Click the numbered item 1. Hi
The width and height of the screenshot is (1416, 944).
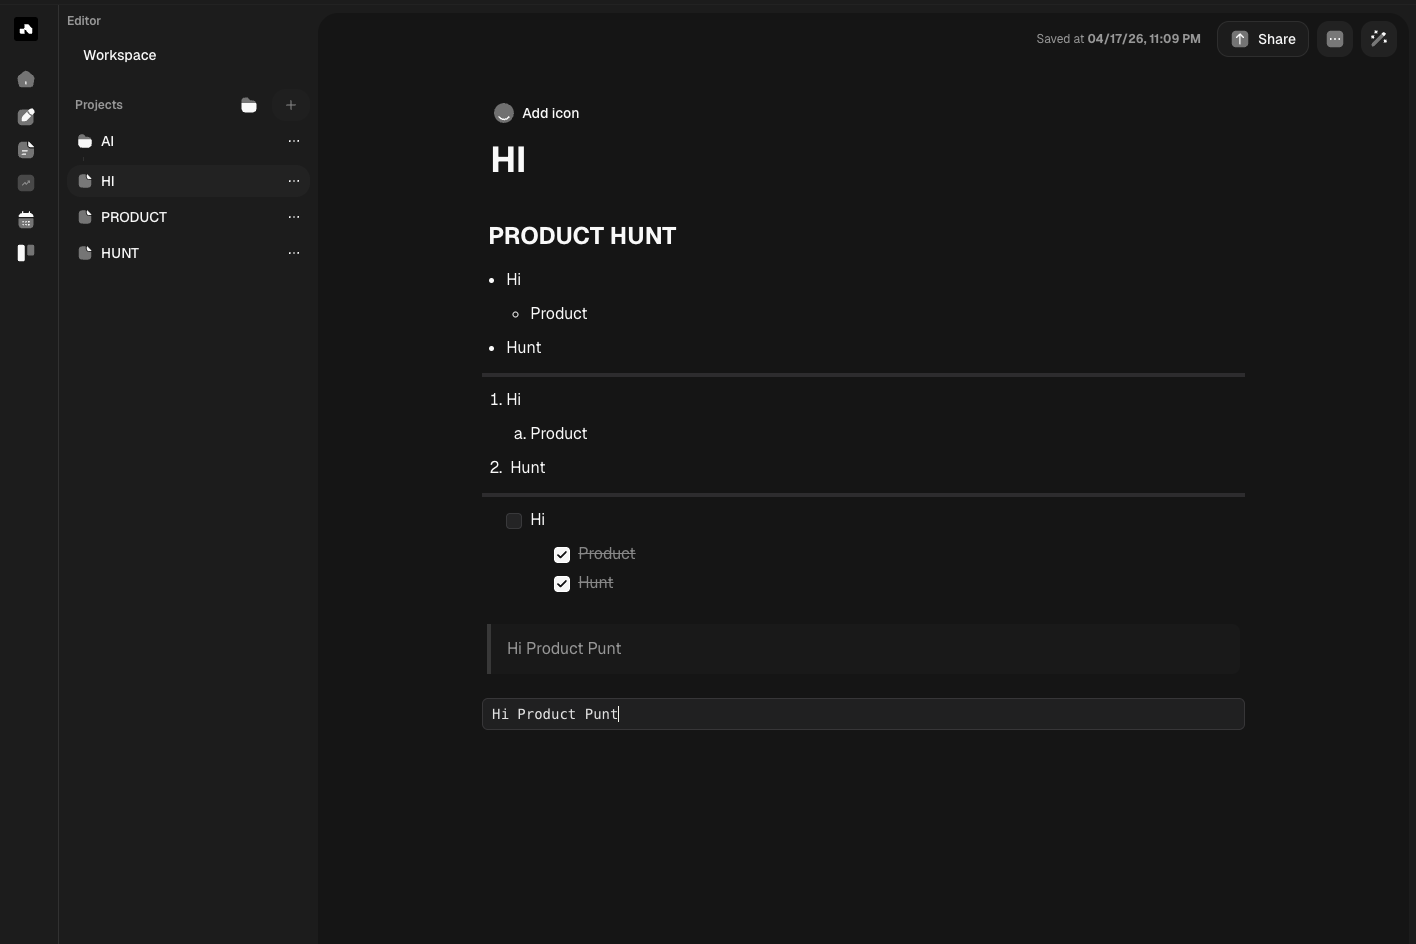[506, 399]
